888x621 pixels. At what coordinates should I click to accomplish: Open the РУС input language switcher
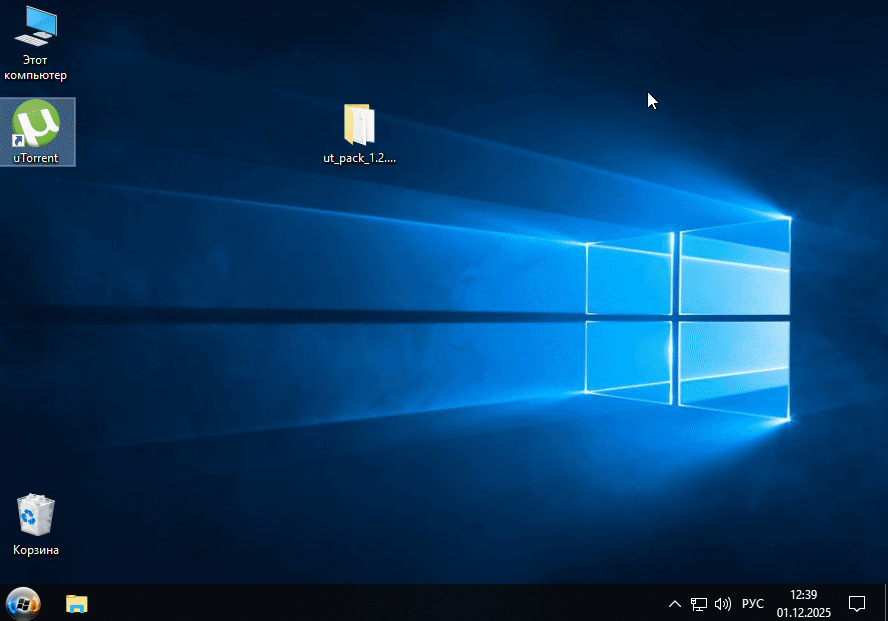[753, 604]
